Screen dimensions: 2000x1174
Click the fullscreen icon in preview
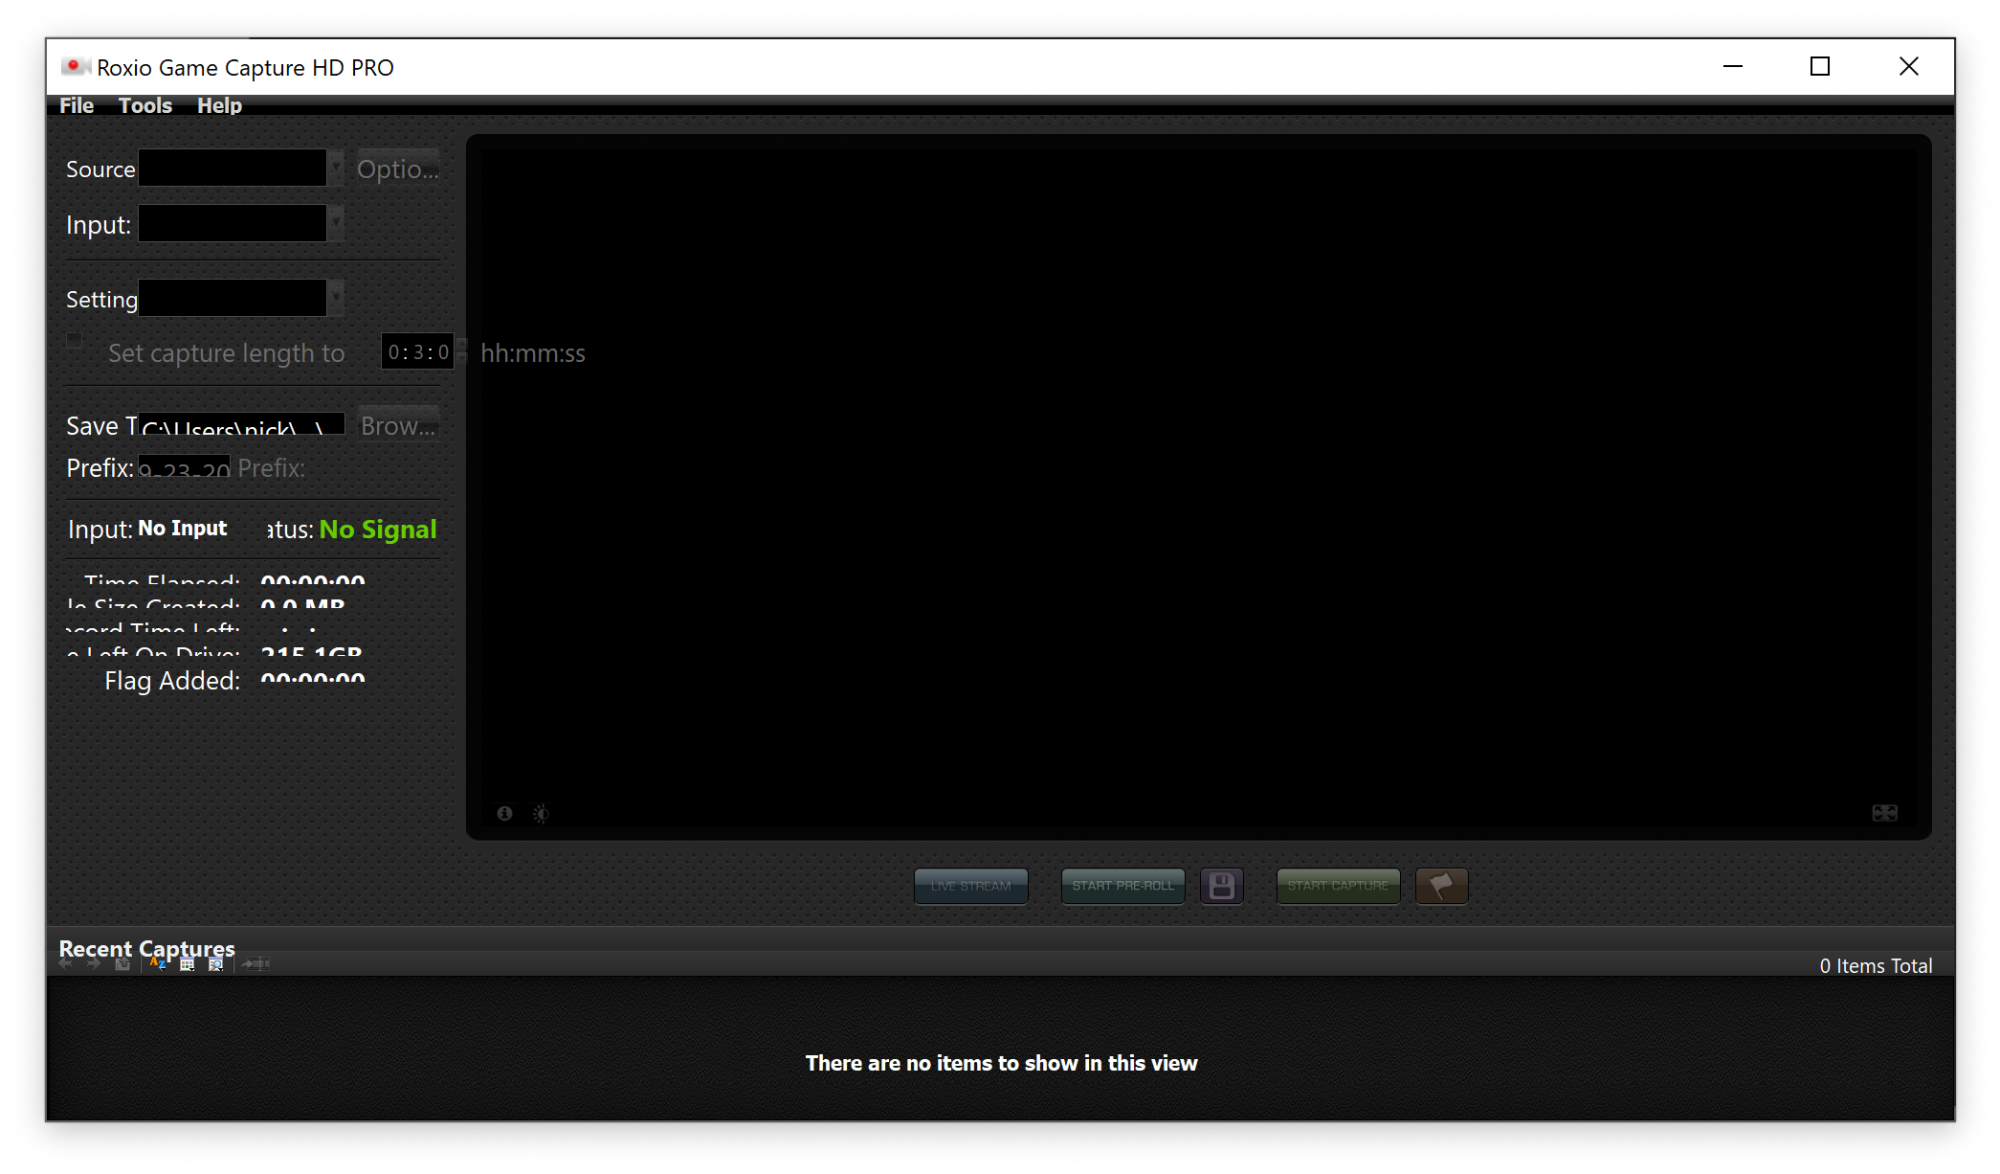(x=1884, y=813)
